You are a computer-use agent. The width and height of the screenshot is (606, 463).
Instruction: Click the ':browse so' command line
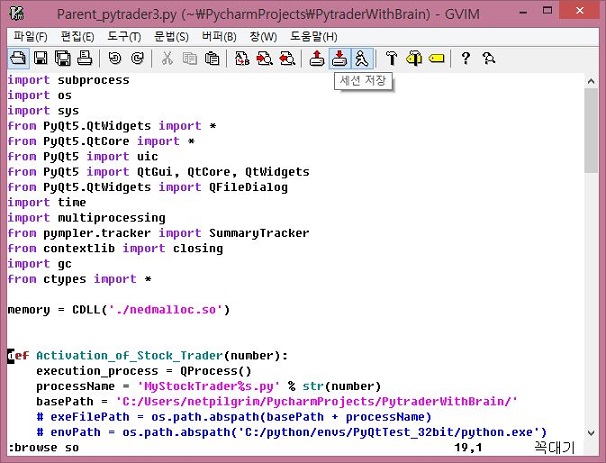tap(43, 448)
